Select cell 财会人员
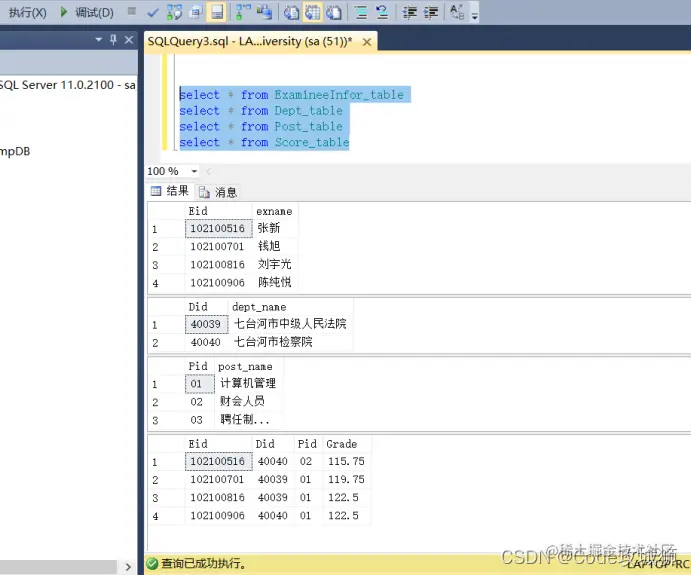The width and height of the screenshot is (692, 576). click(x=249, y=402)
